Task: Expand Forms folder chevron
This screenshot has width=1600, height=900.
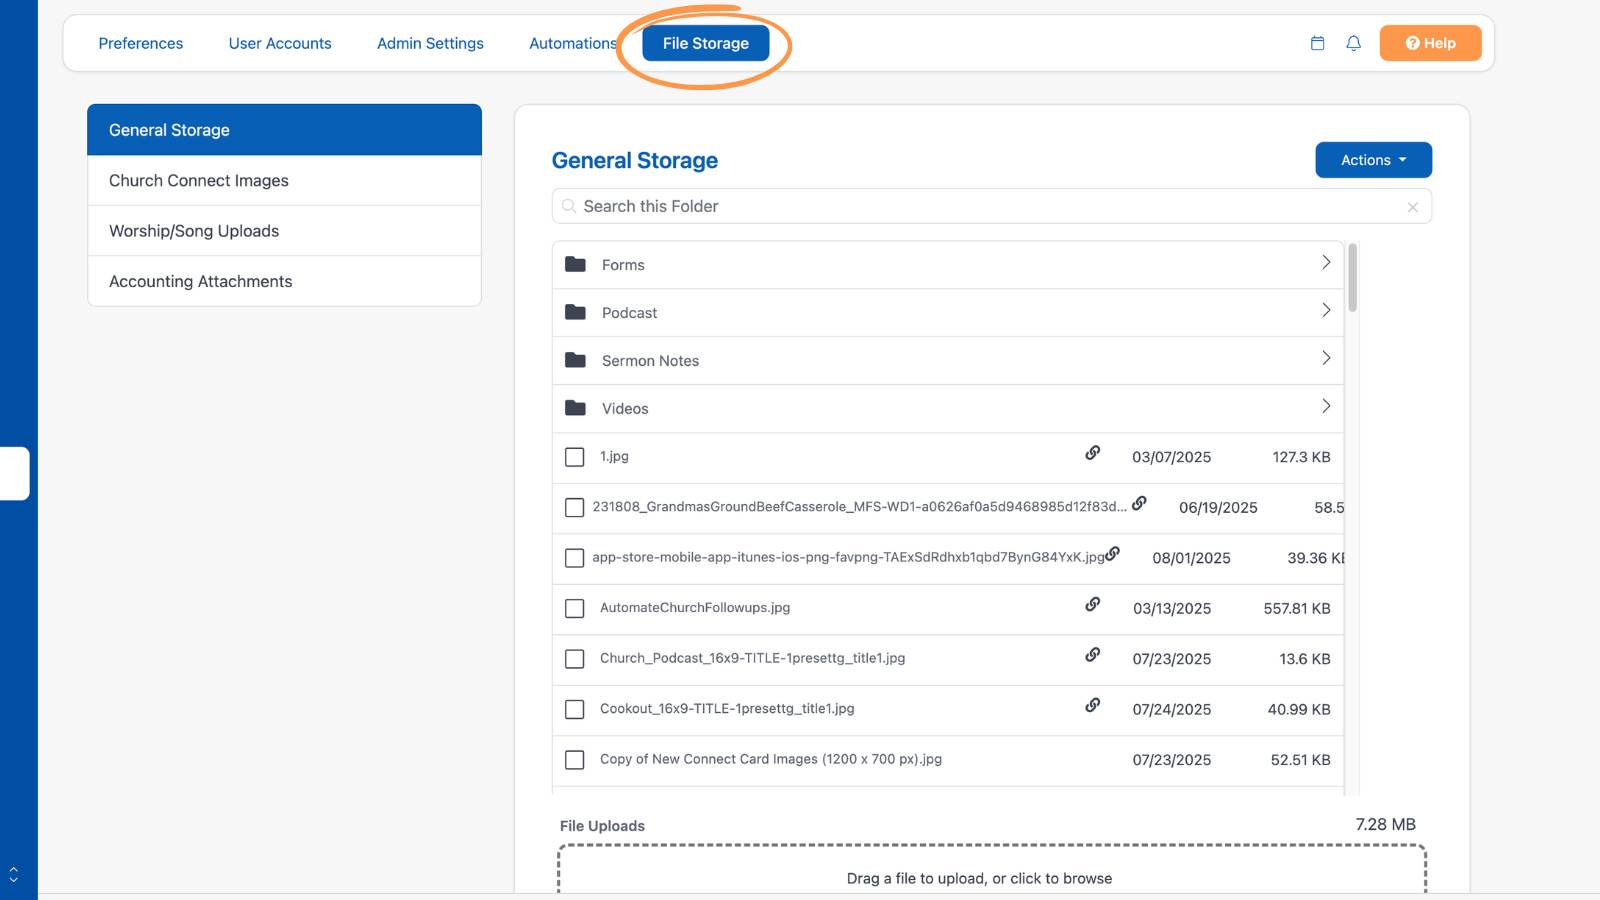Action: coord(1326,262)
